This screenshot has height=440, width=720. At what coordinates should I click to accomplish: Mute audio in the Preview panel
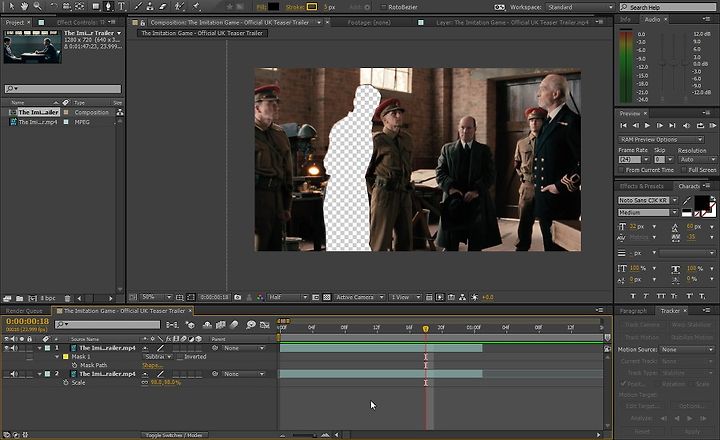click(x=686, y=125)
